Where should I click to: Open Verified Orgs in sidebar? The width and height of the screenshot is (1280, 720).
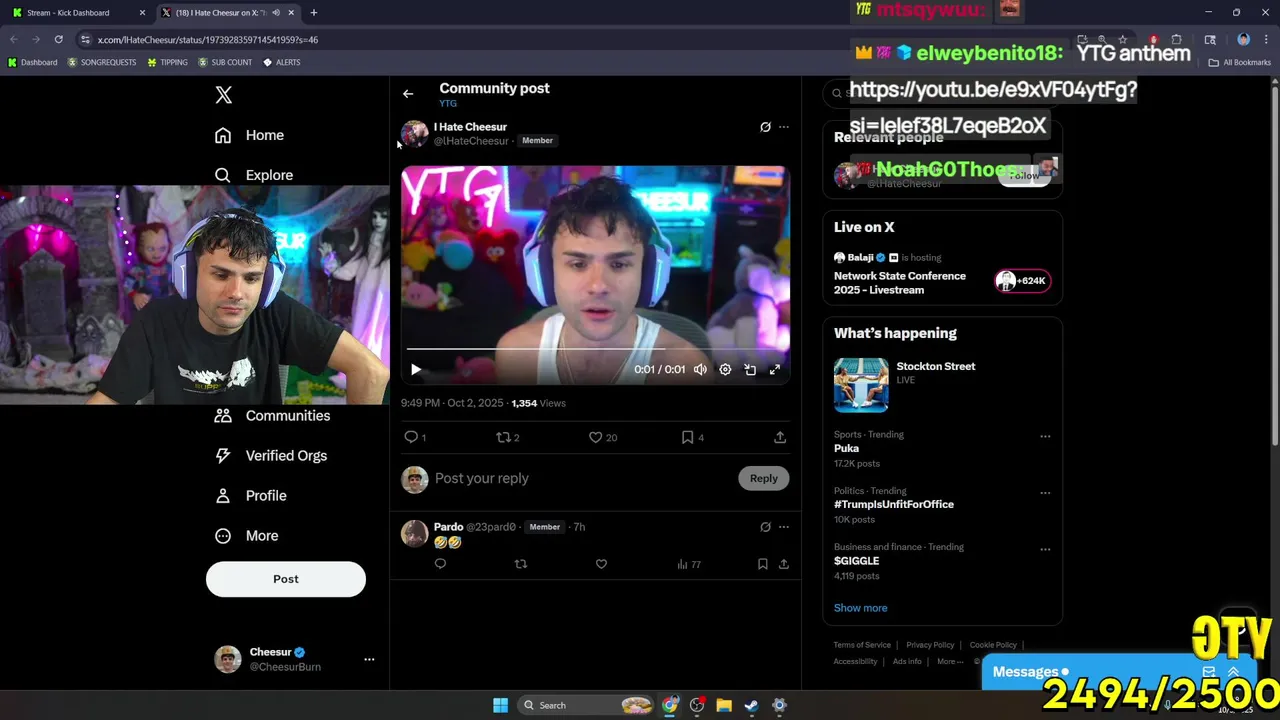click(x=271, y=456)
